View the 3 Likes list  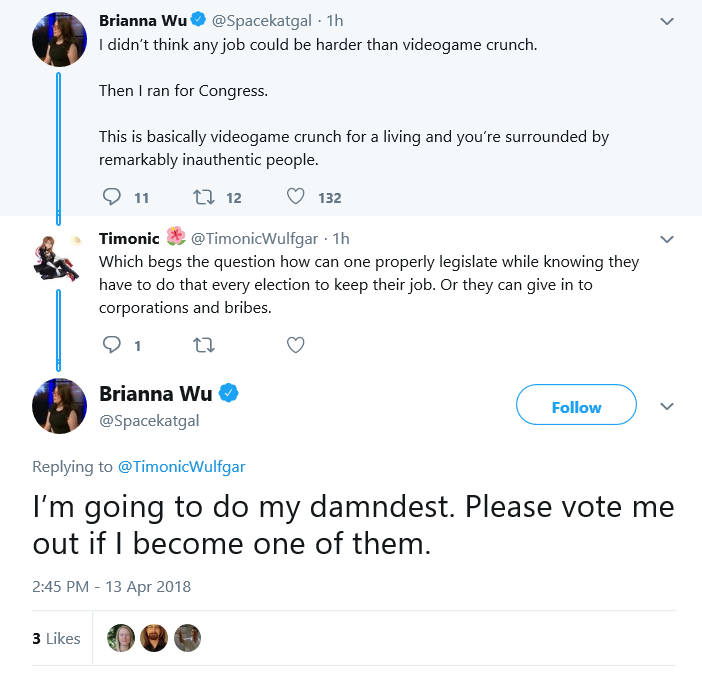point(56,638)
